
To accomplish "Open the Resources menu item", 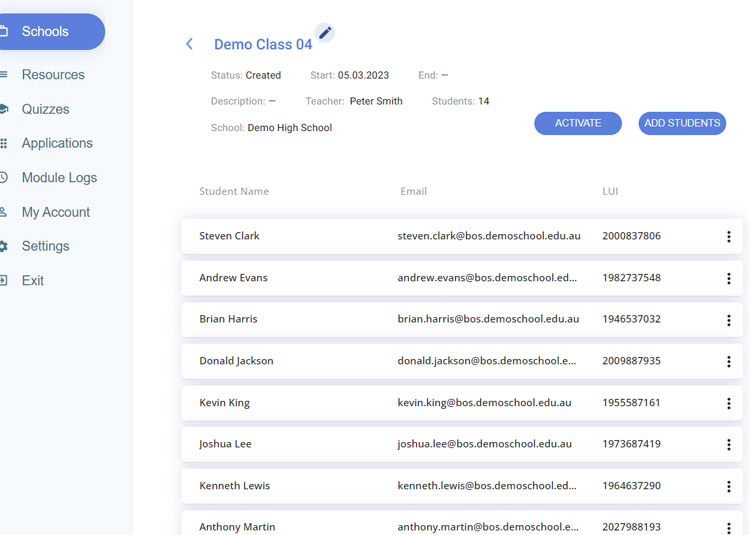I will (53, 75).
